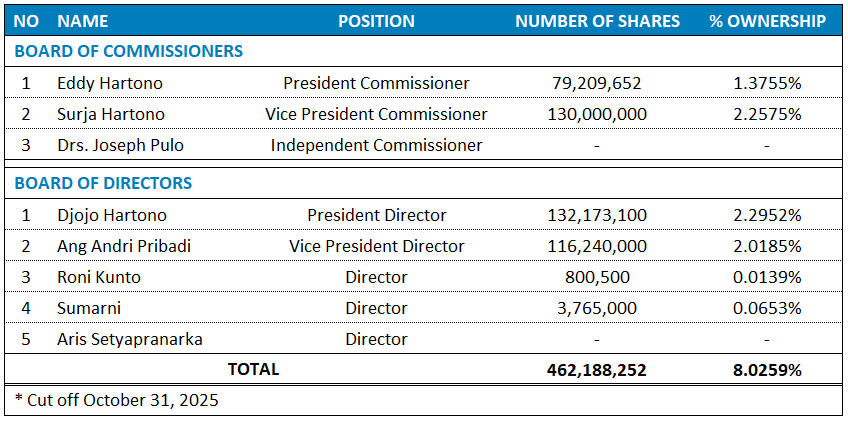Click the Cut off October 31, 2025 note

click(x=117, y=400)
